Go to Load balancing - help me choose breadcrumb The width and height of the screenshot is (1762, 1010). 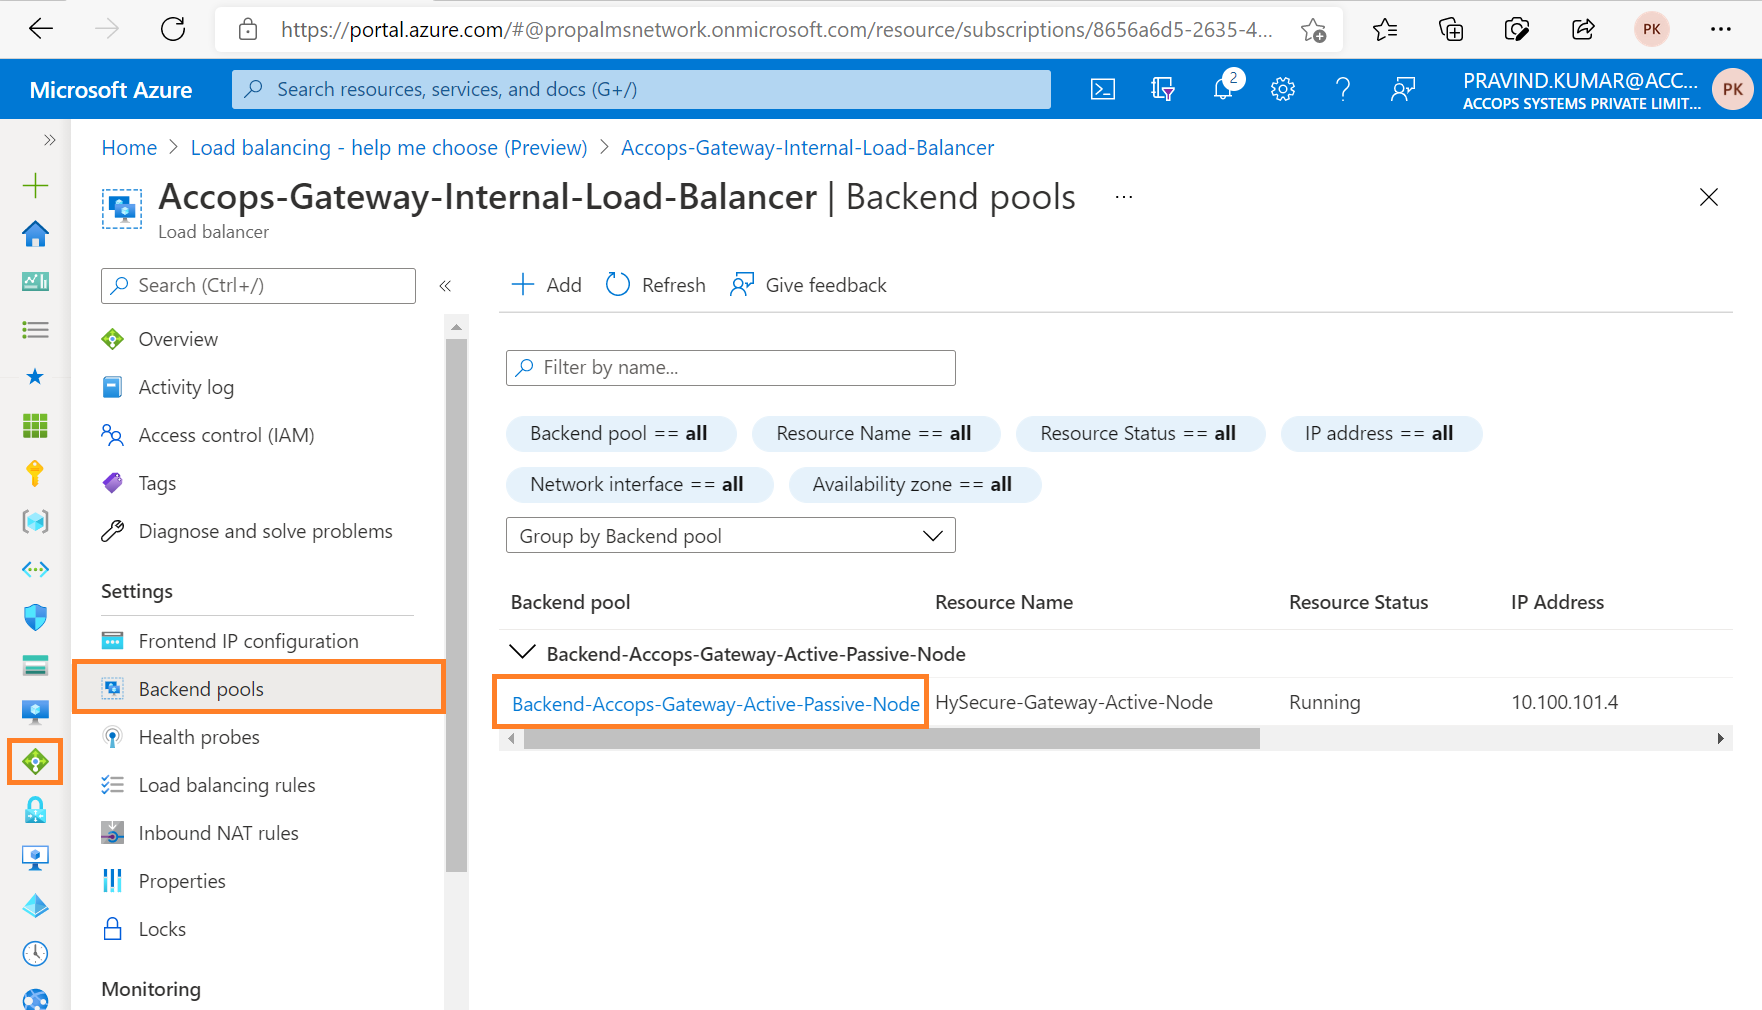click(389, 148)
